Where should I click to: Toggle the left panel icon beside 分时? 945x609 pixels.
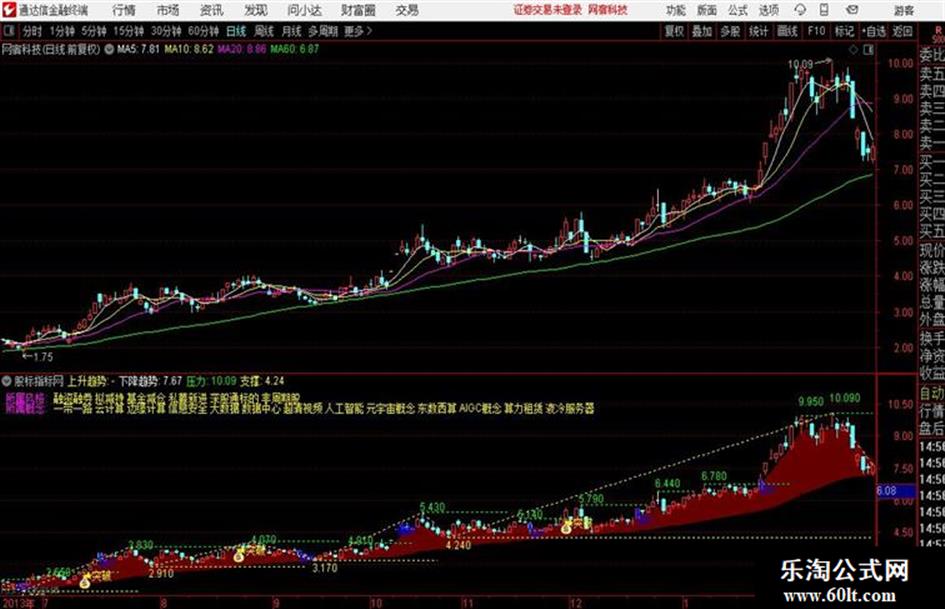click(x=9, y=31)
